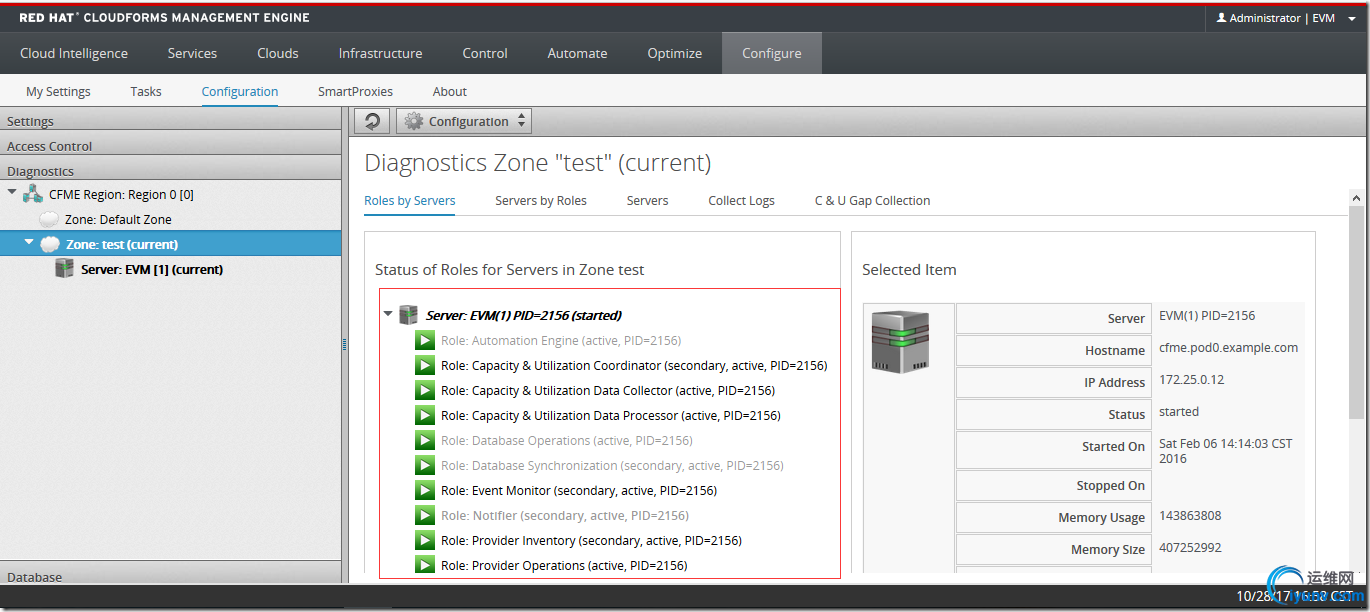The image size is (1370, 612).
Task: Click Red Hat CloudForms Management Engine logo
Action: 164,17
